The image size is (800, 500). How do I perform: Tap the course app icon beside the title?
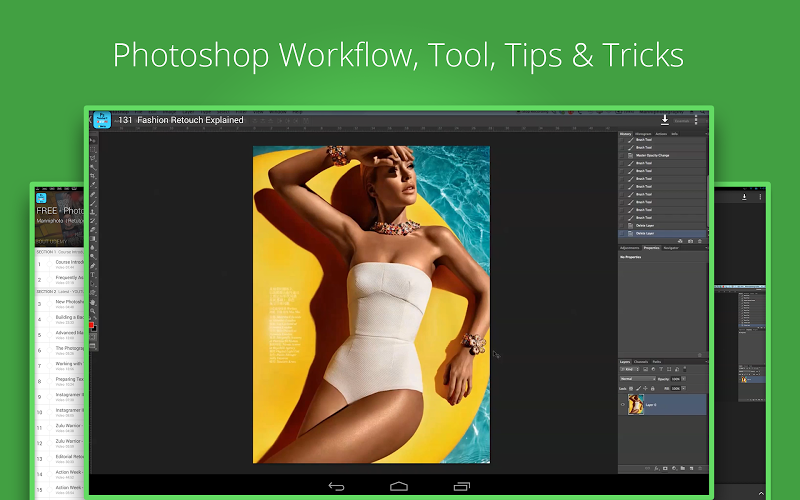tap(102, 120)
